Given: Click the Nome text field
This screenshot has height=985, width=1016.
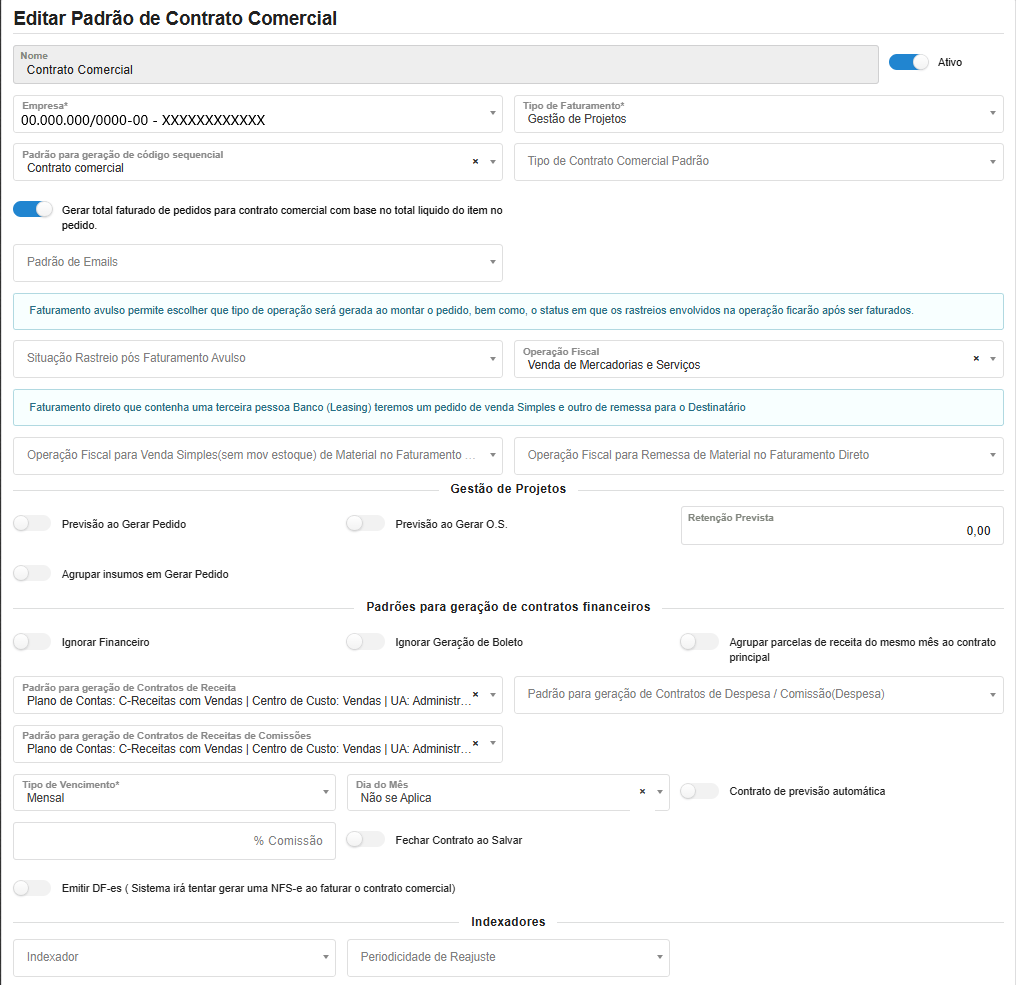Looking at the screenshot, I should pos(445,69).
